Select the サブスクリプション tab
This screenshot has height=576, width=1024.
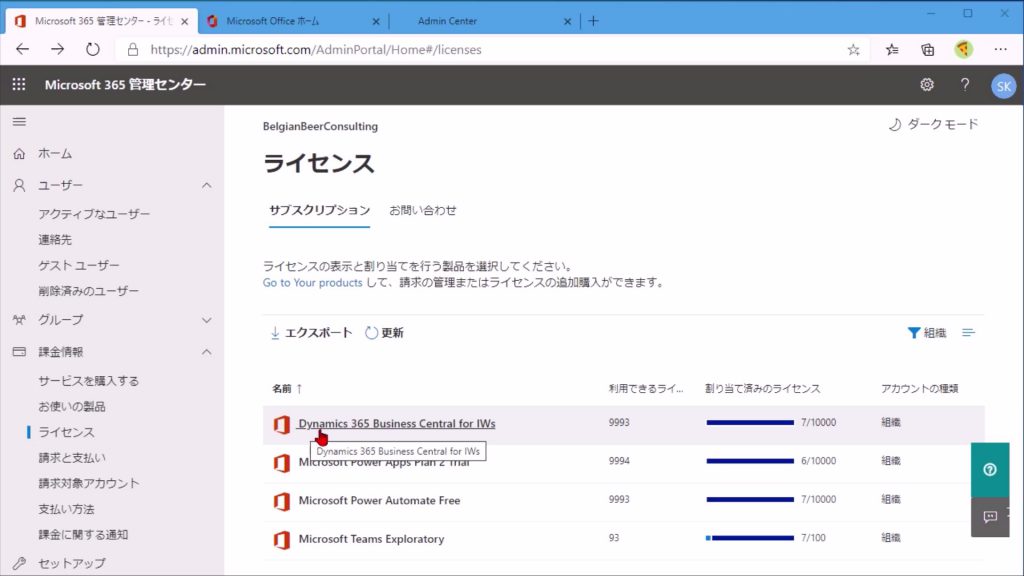pos(319,210)
